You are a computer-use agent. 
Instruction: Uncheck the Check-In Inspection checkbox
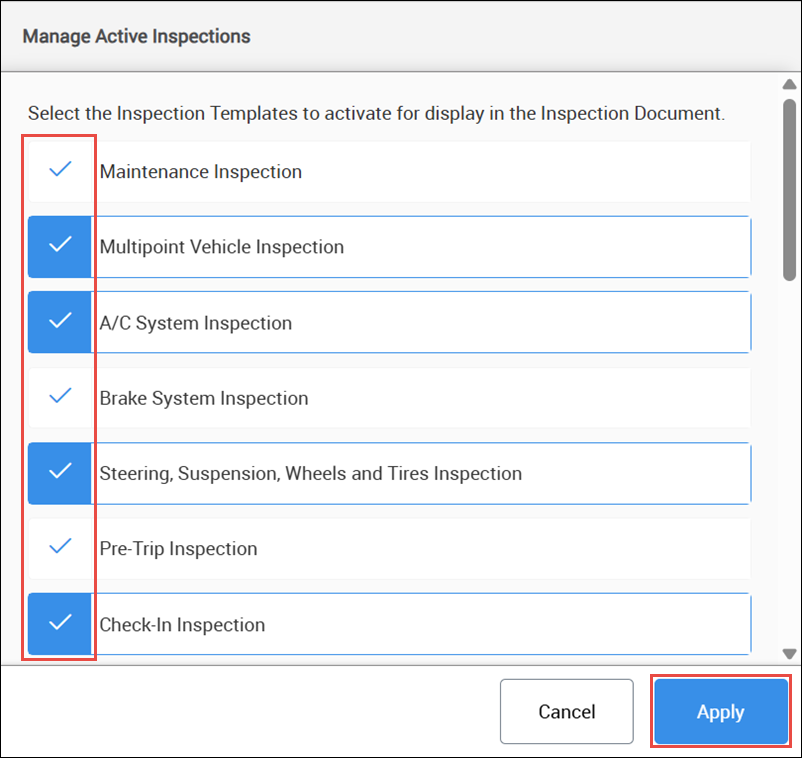click(60, 623)
